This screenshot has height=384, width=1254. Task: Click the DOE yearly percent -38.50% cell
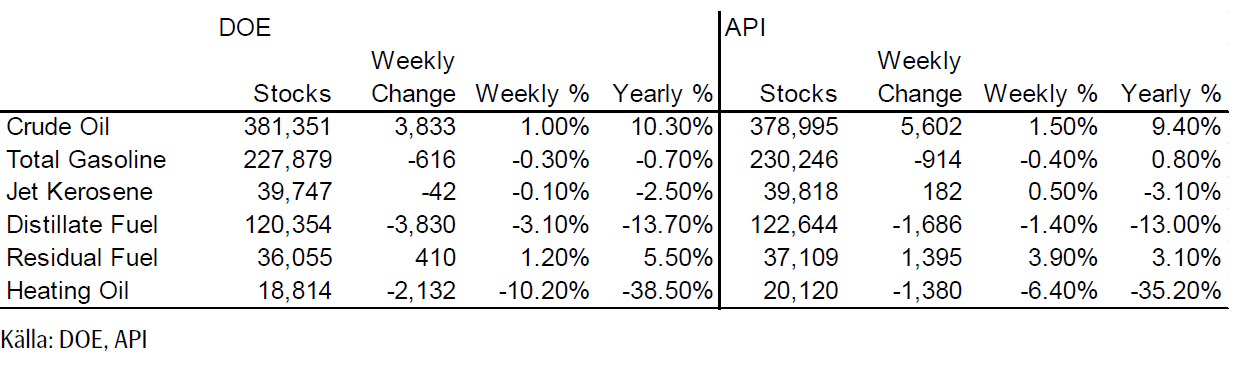point(666,291)
